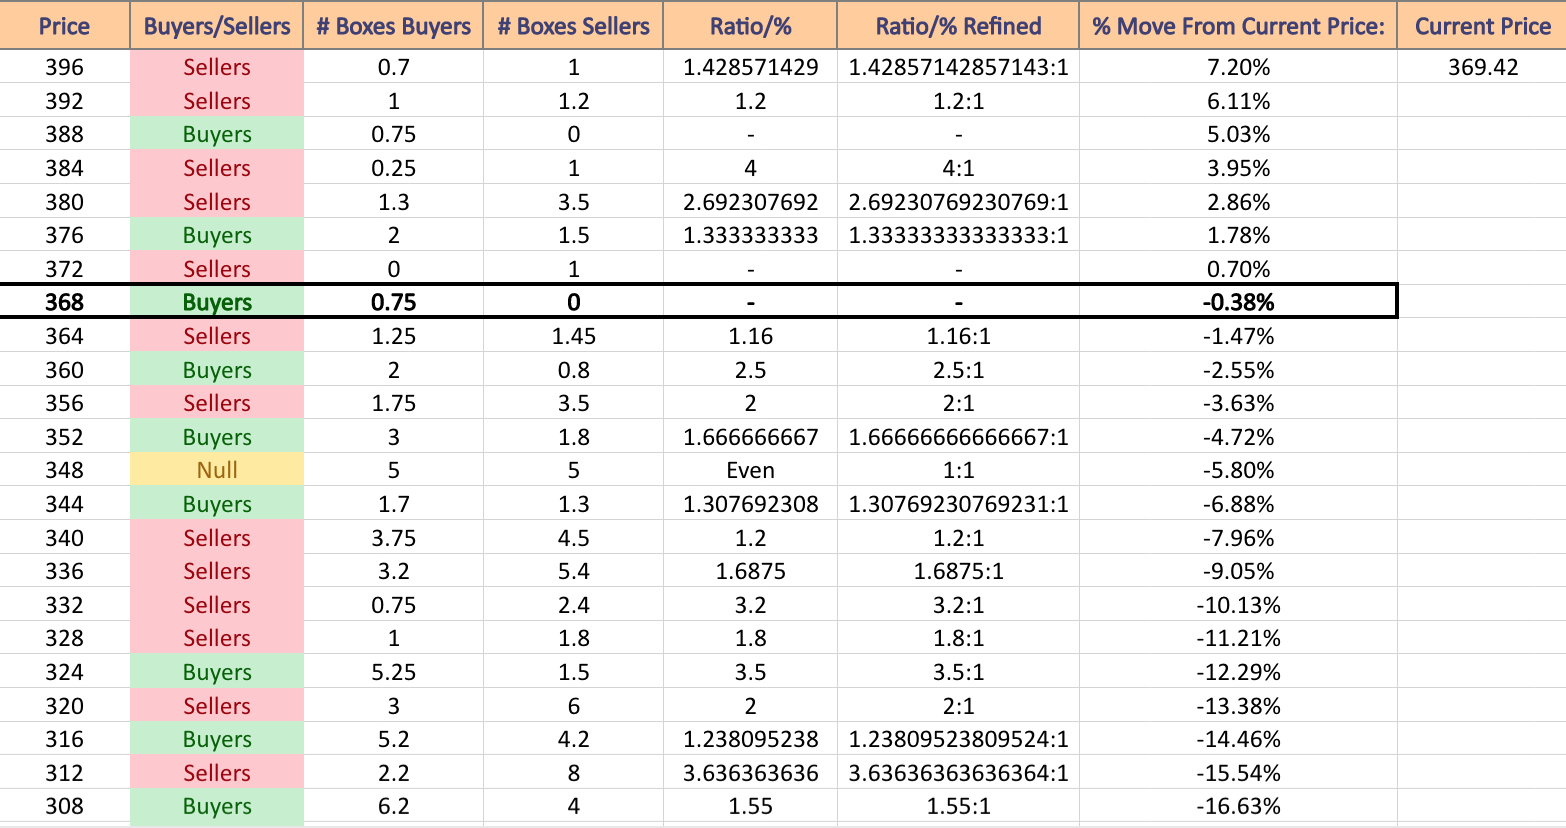The image size is (1566, 828).
Task: Click the % Move From Current Price header
Action: (1238, 26)
